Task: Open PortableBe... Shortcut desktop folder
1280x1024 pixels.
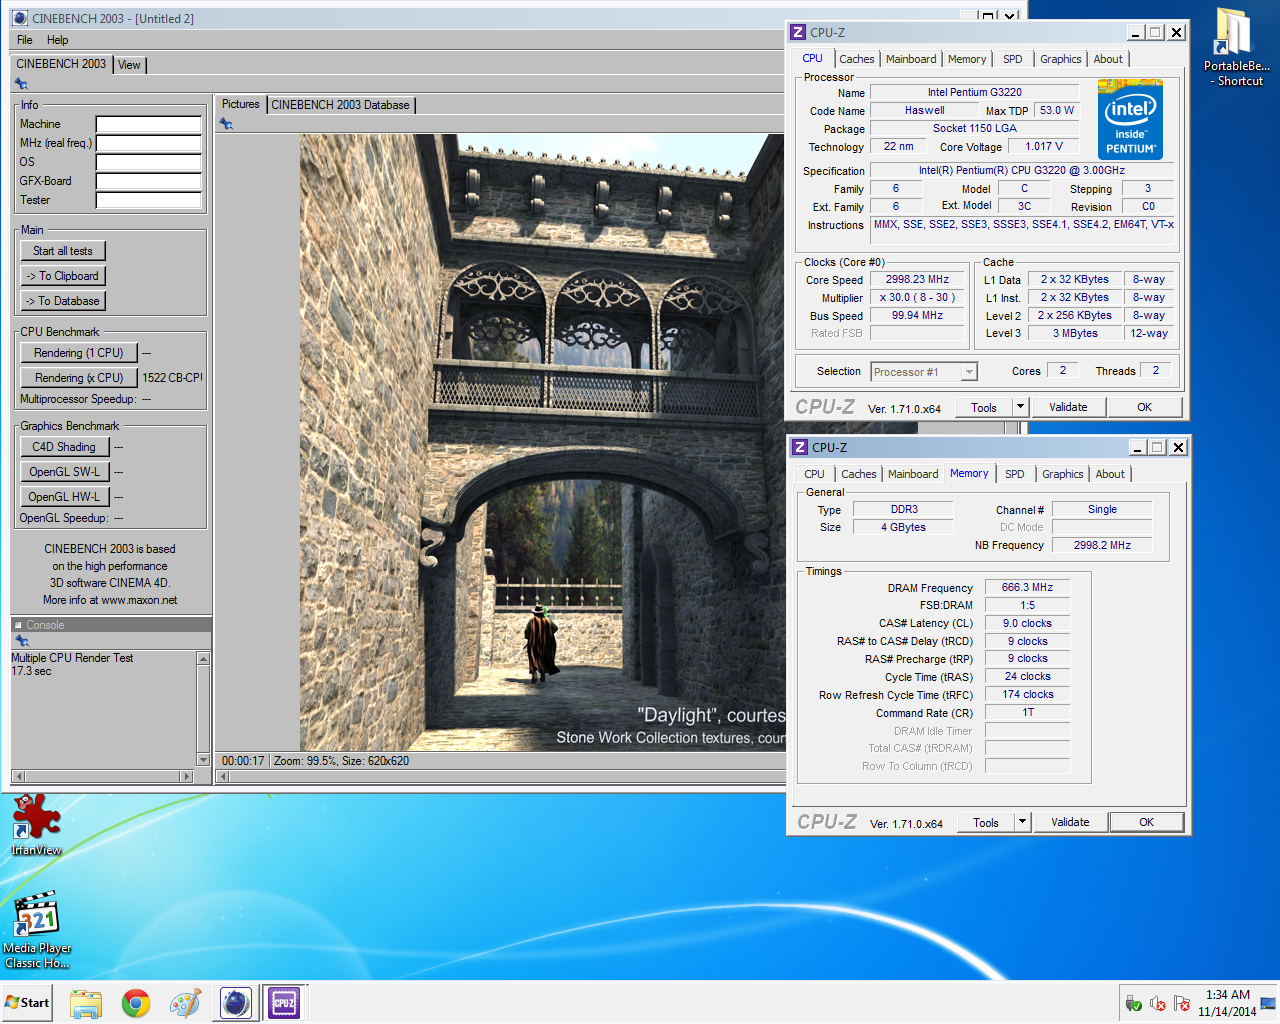Action: click(1237, 47)
